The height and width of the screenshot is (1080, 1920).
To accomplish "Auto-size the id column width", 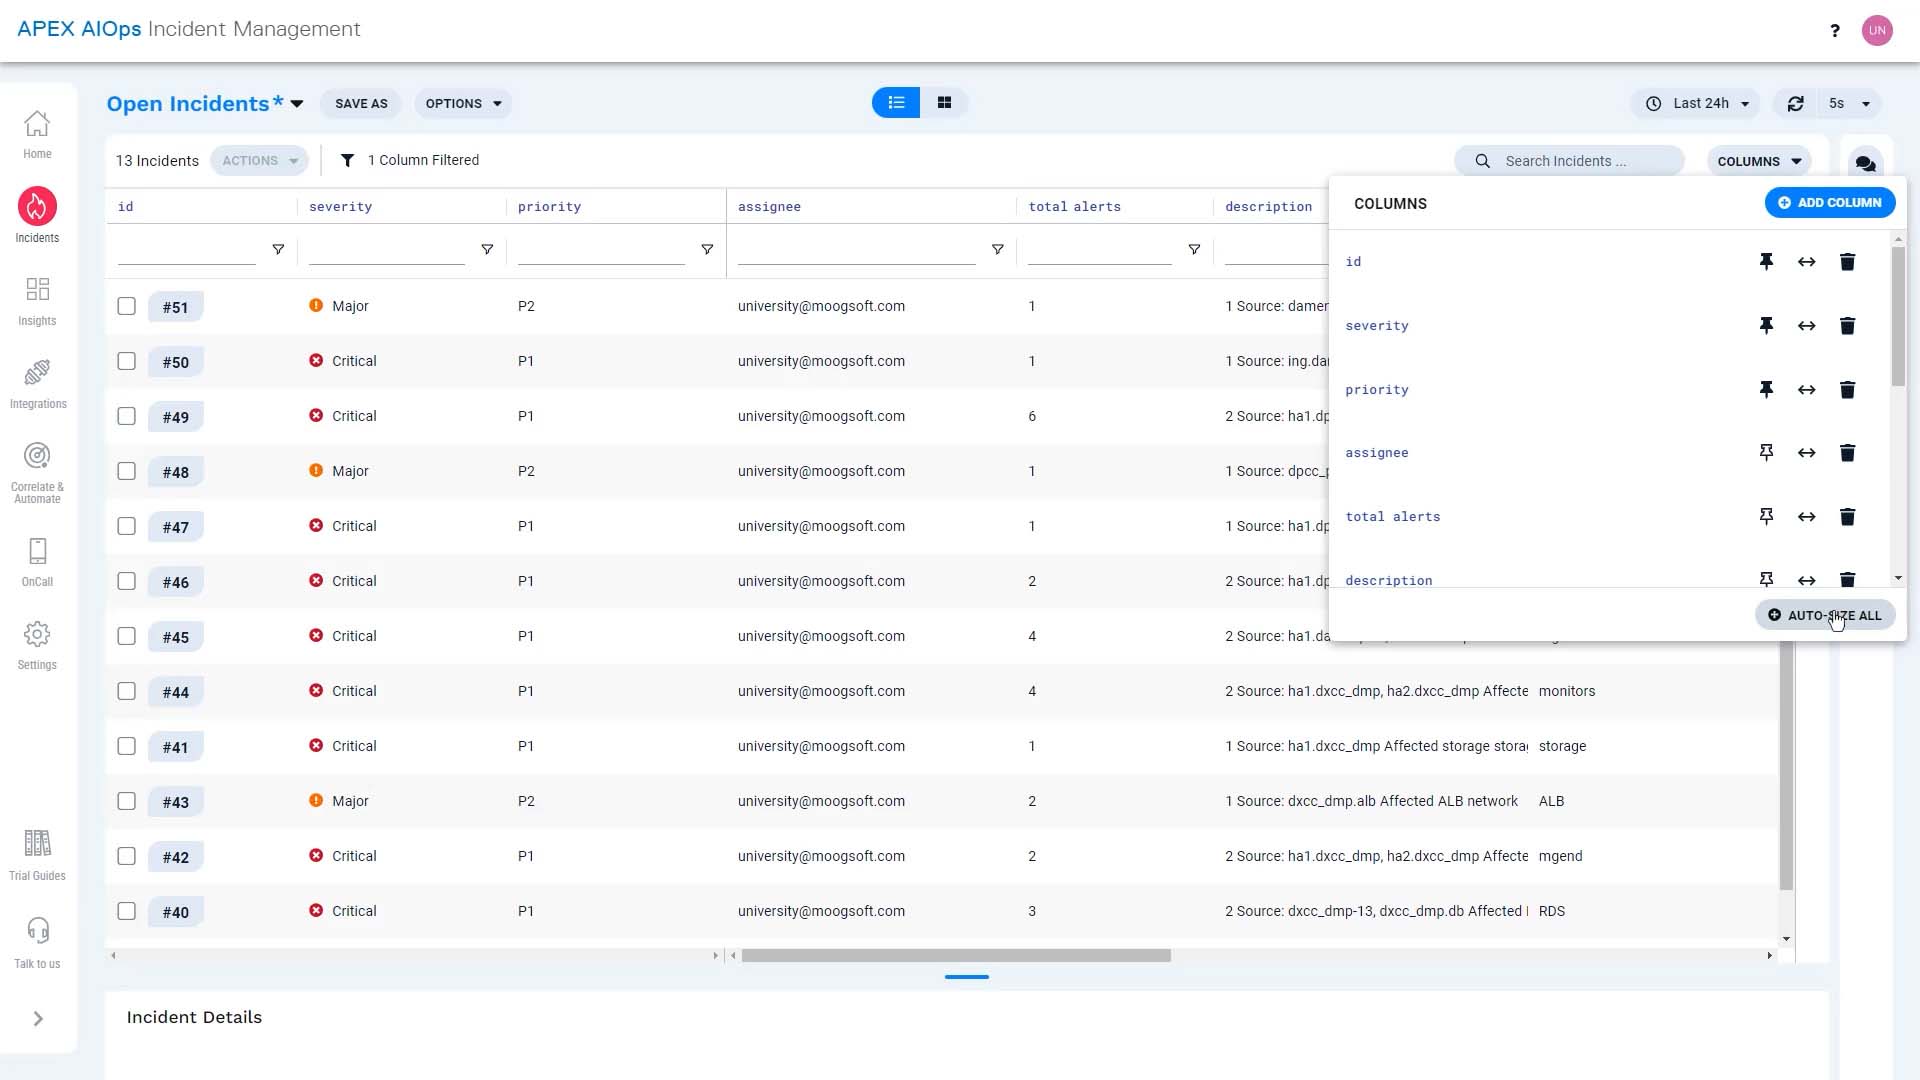I will click(1807, 262).
